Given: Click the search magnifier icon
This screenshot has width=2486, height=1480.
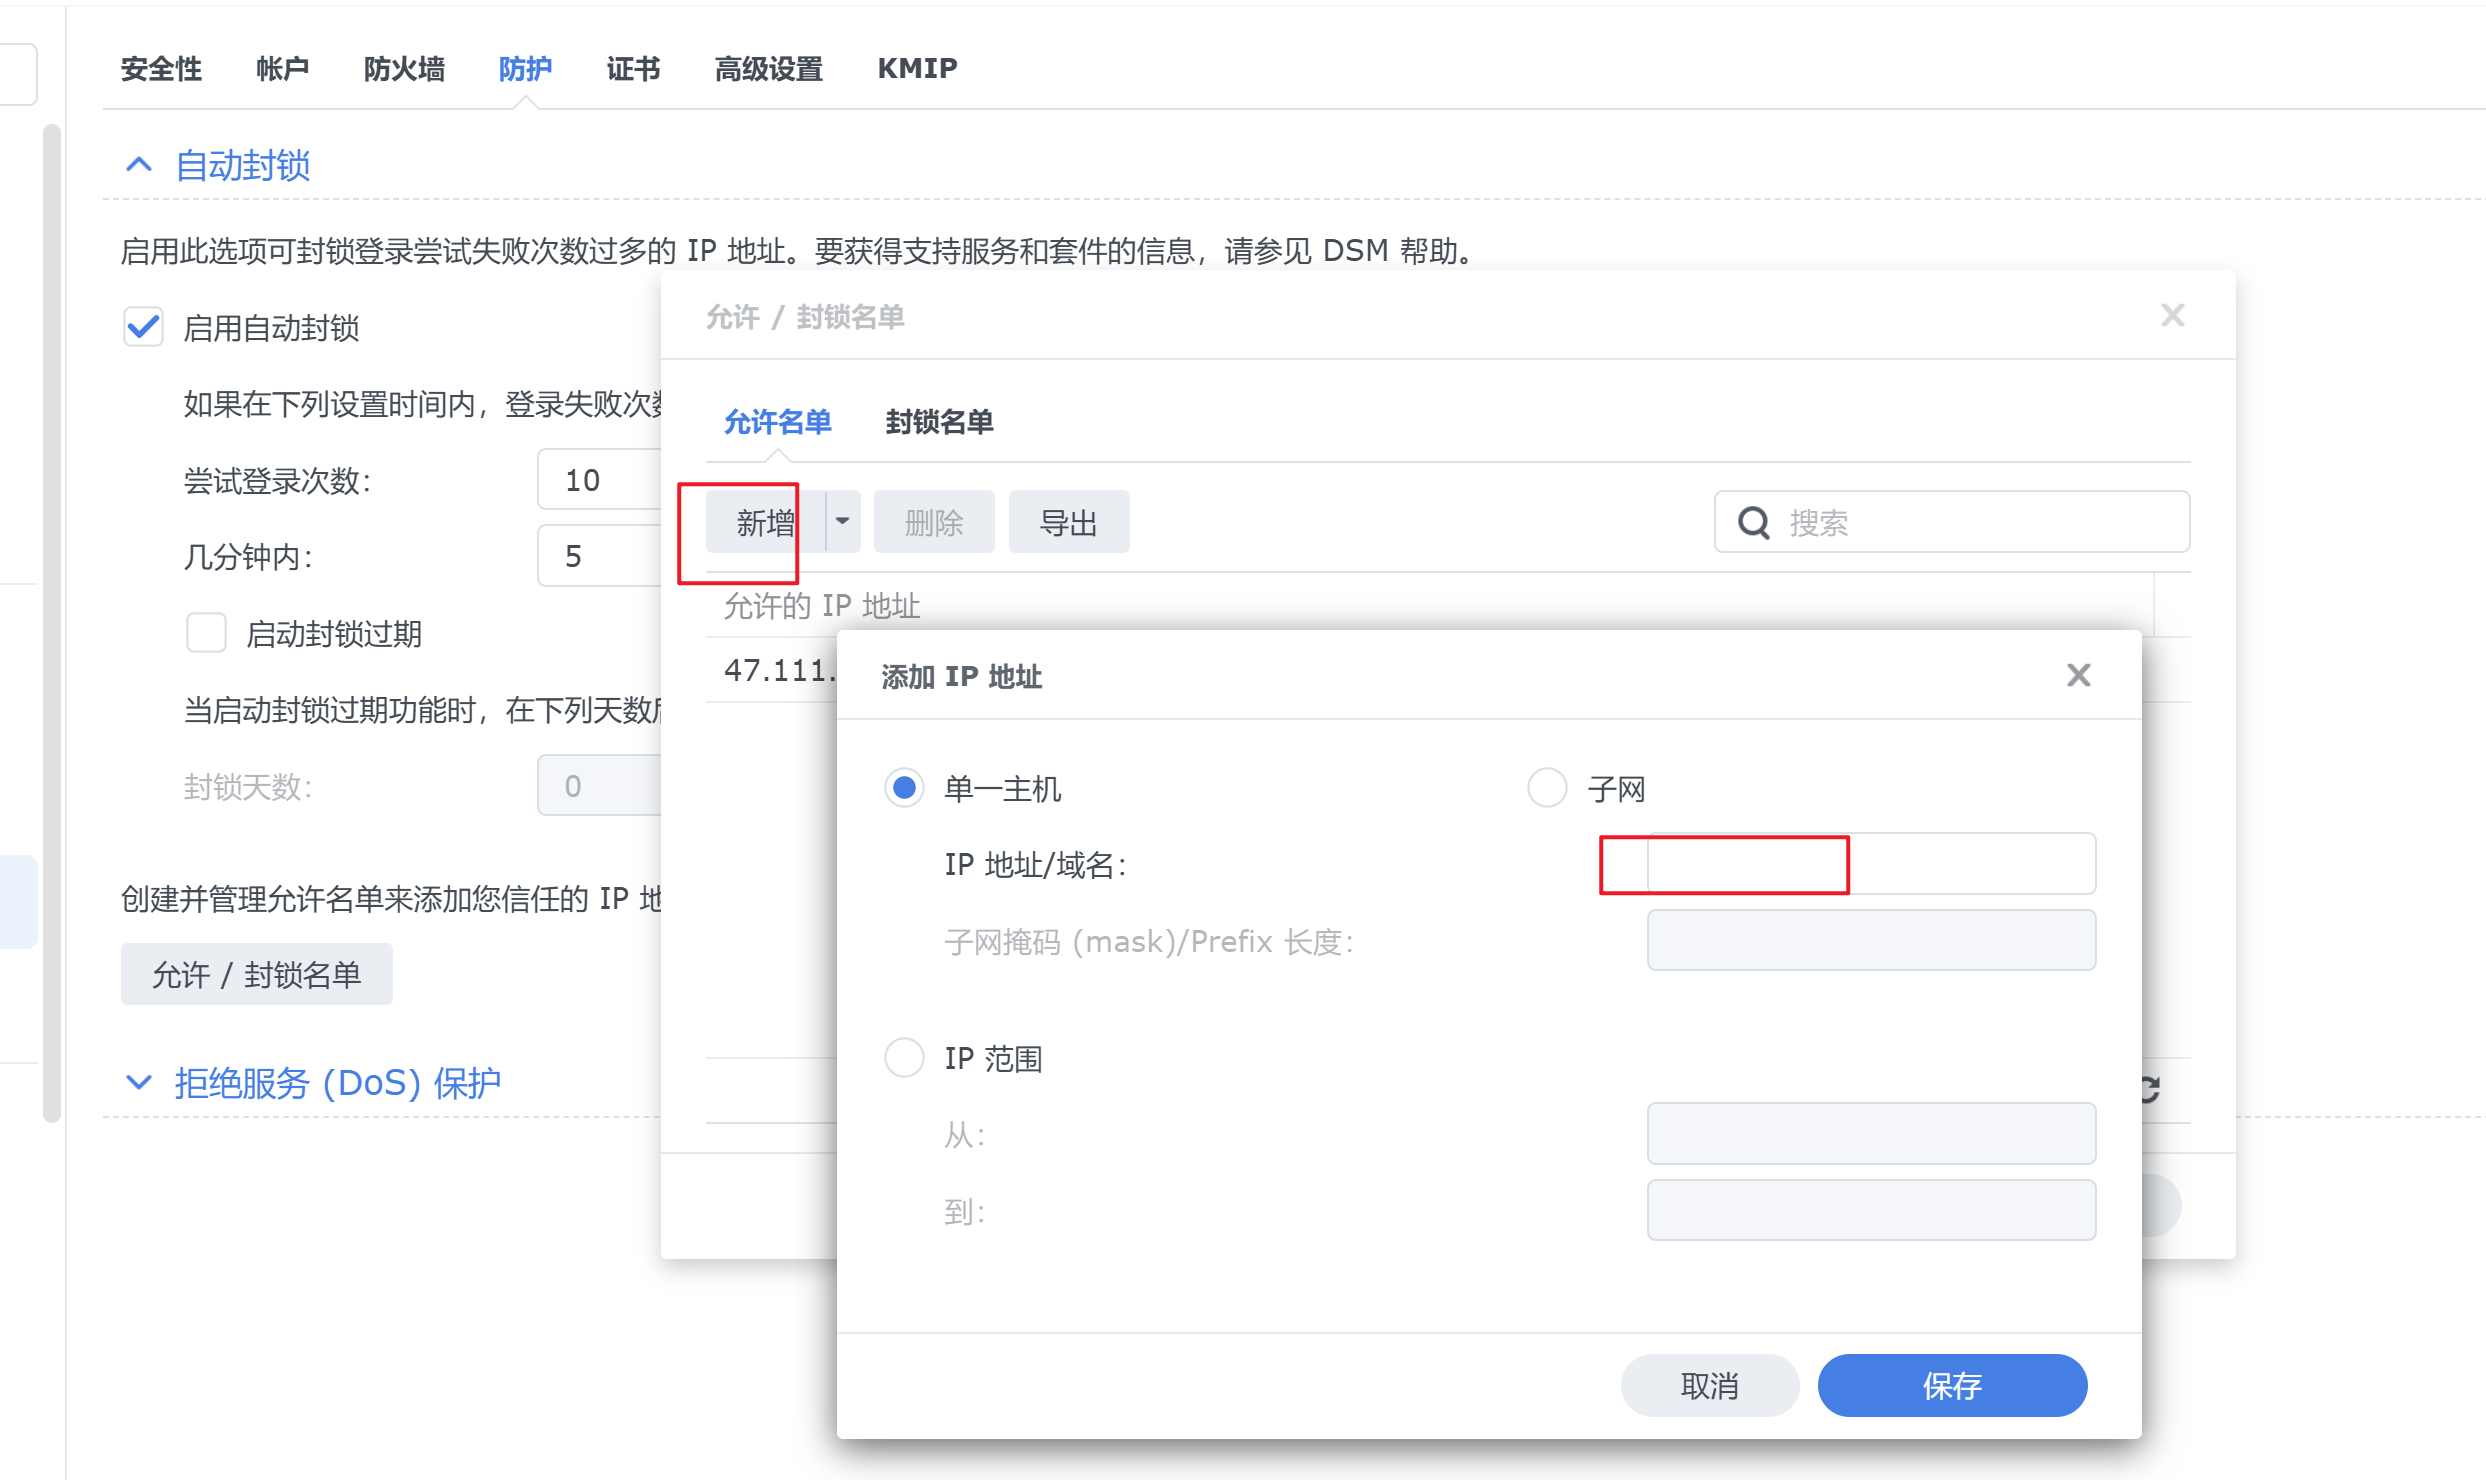Looking at the screenshot, I should pyautogui.click(x=1753, y=522).
